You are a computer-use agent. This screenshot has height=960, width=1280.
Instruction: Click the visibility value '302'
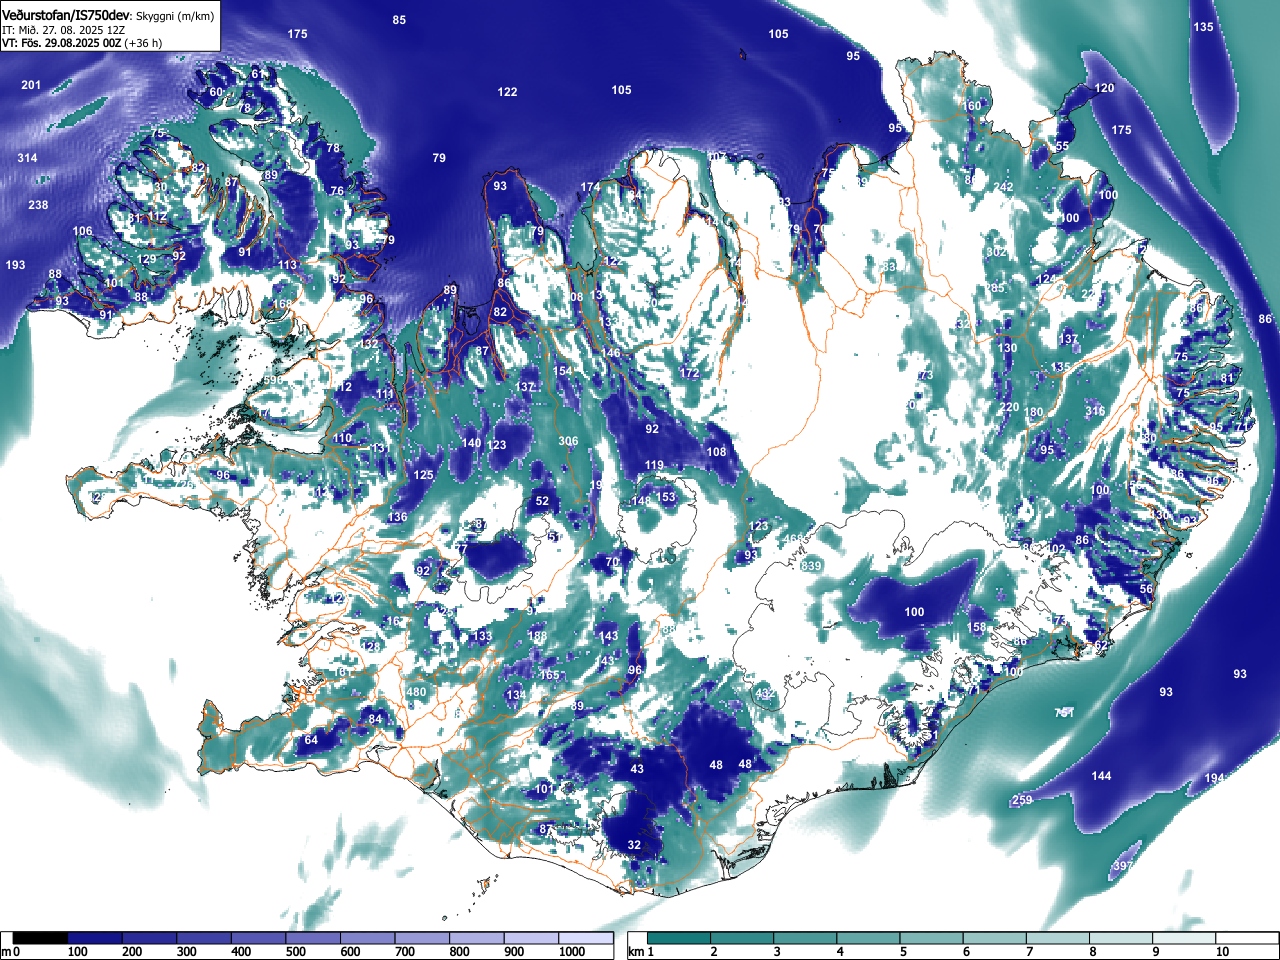(x=996, y=252)
